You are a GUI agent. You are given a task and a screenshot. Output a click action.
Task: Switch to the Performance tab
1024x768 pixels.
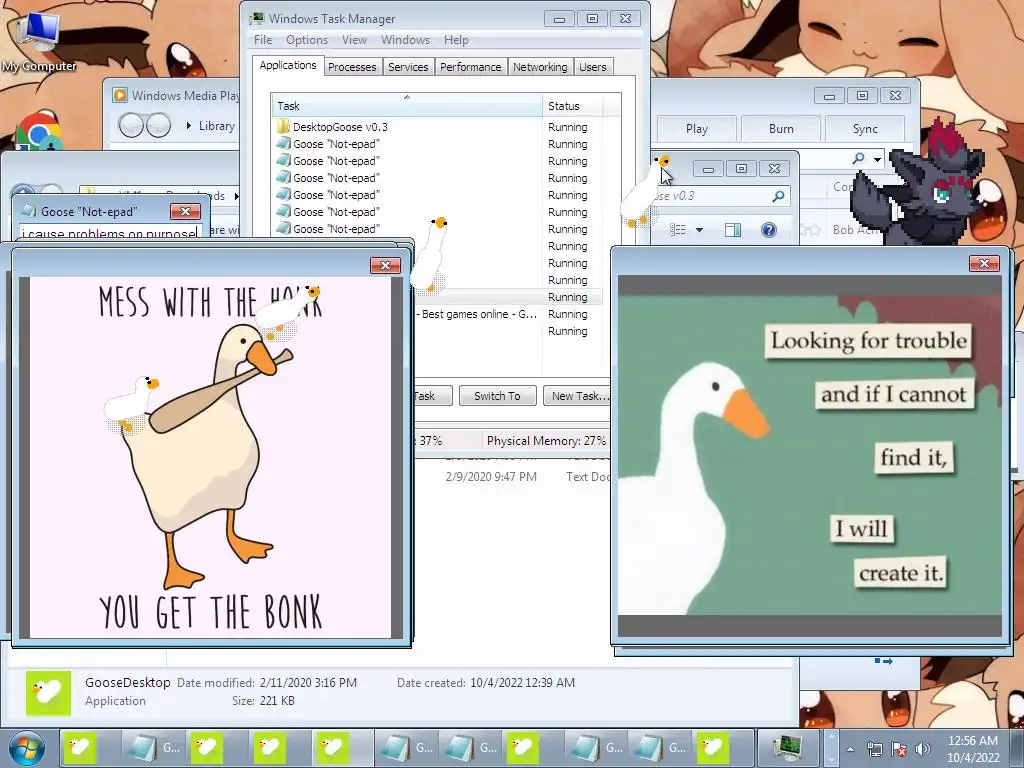[x=470, y=67]
